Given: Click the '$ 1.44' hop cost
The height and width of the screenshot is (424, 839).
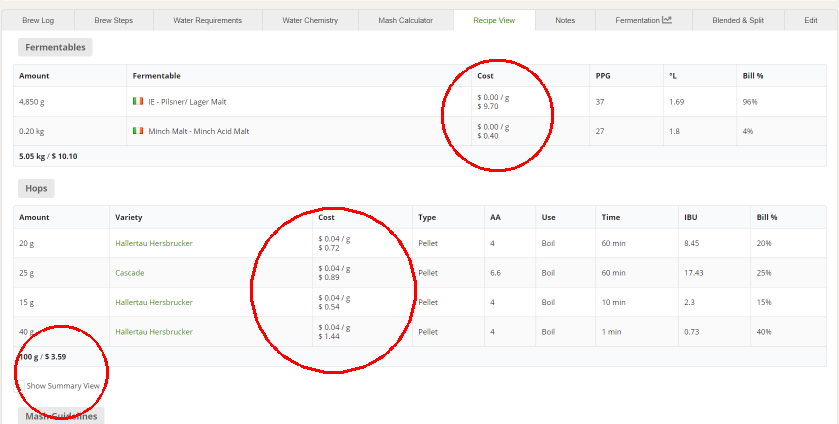Looking at the screenshot, I should [329, 336].
